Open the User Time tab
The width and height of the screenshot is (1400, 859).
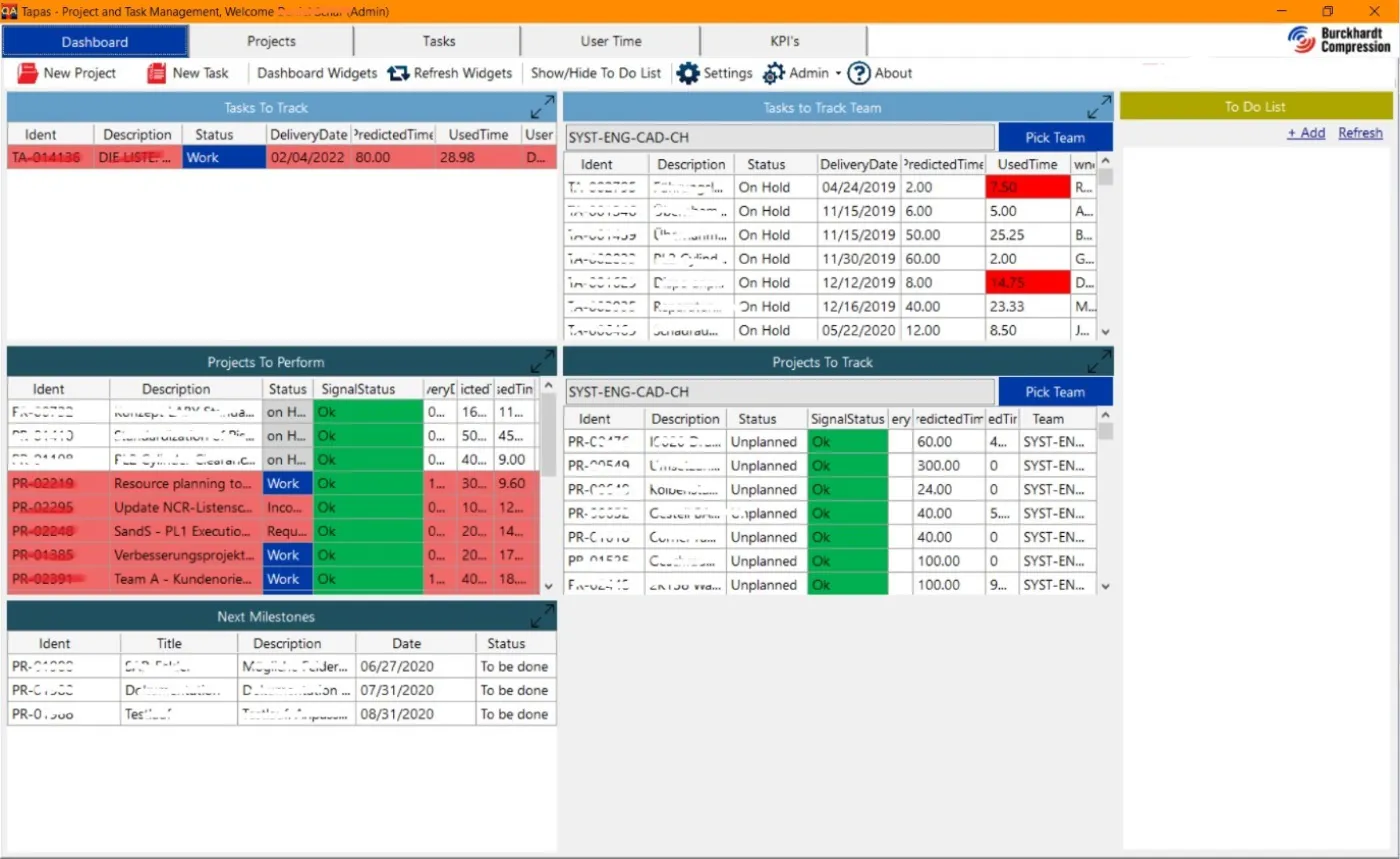(x=611, y=41)
